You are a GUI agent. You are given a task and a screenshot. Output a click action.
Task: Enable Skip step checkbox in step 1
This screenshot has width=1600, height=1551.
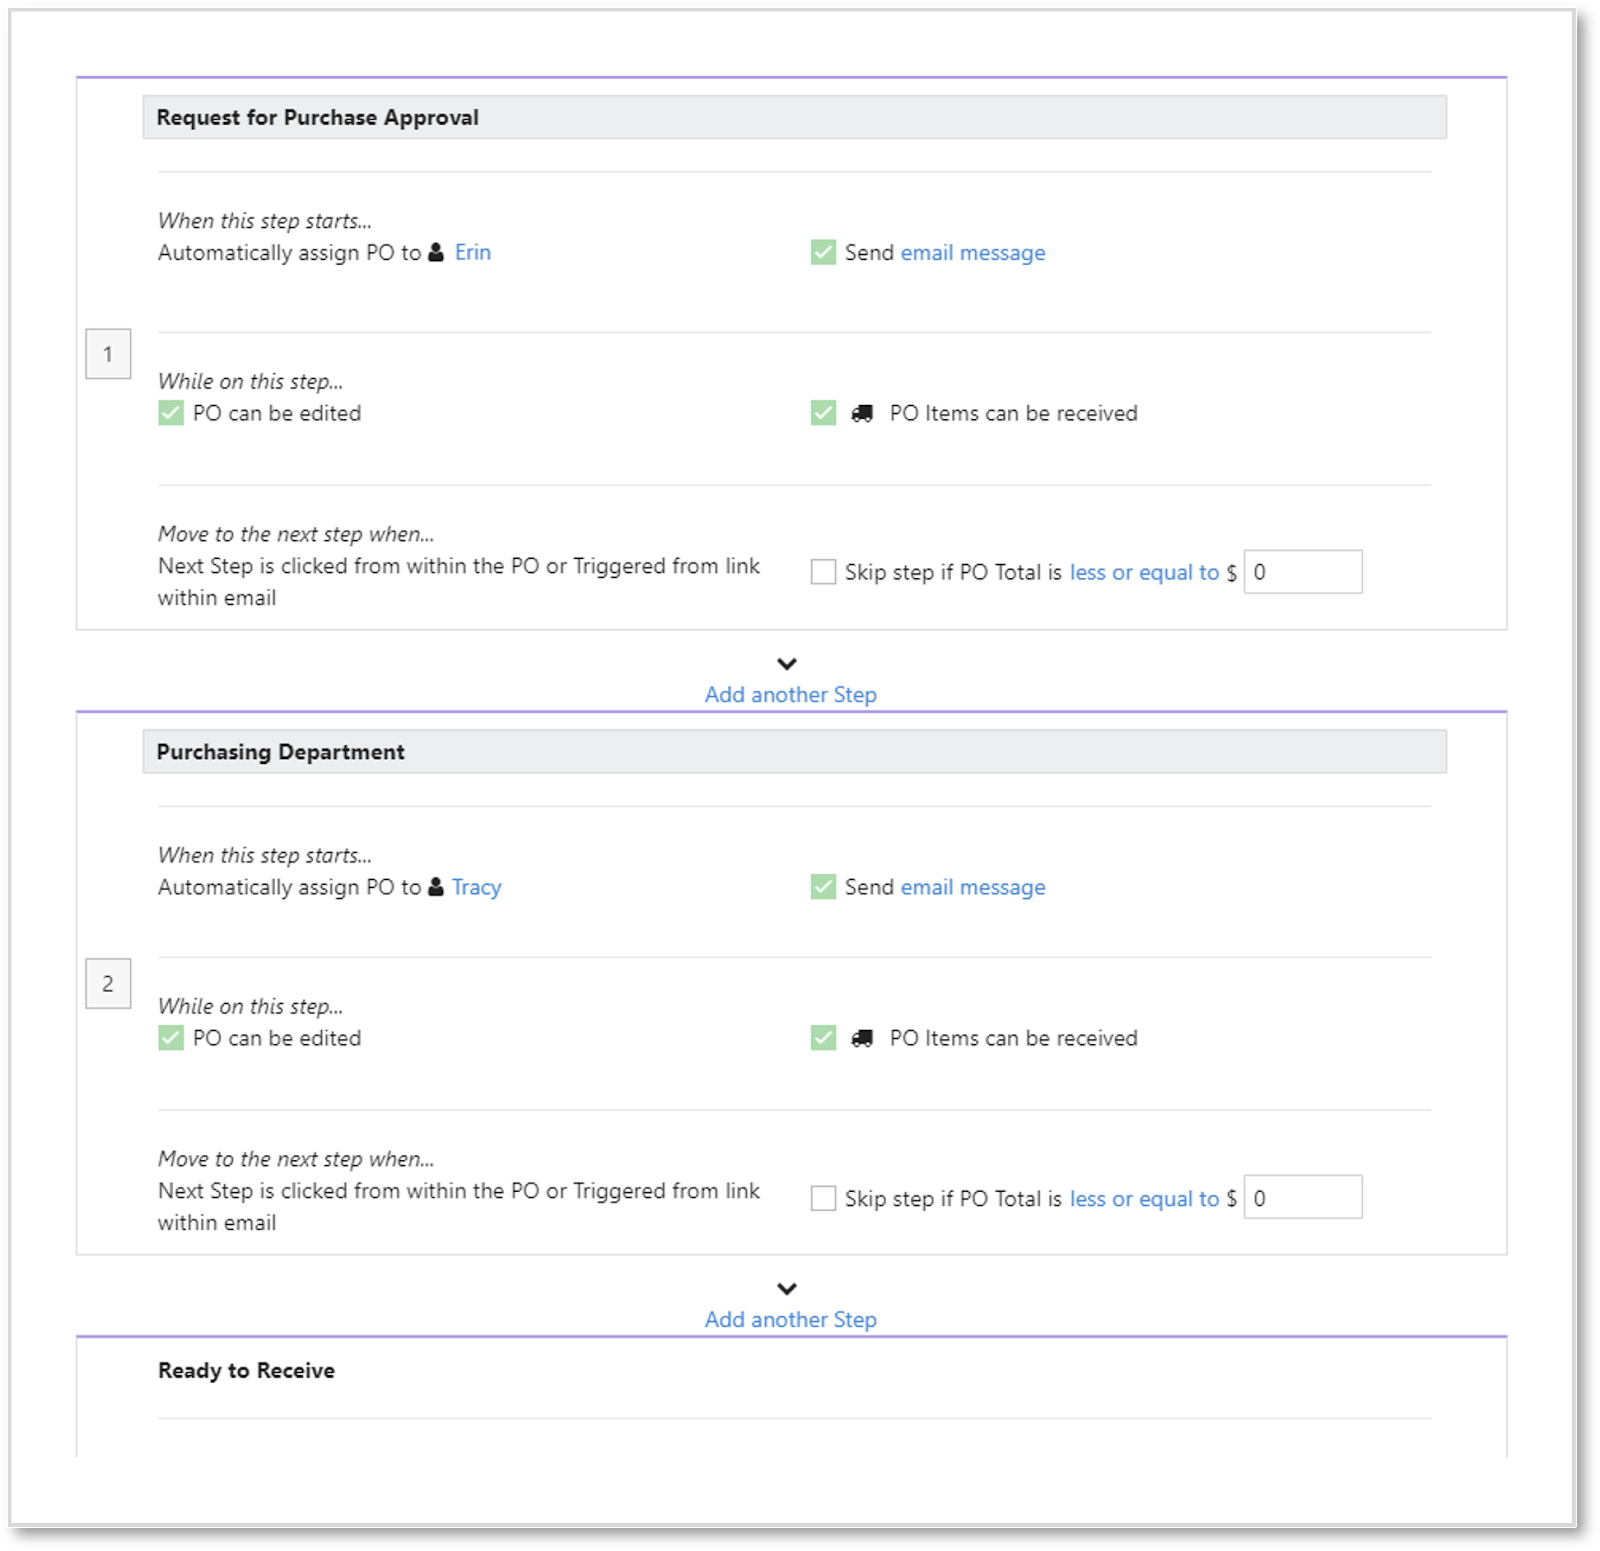(x=823, y=573)
